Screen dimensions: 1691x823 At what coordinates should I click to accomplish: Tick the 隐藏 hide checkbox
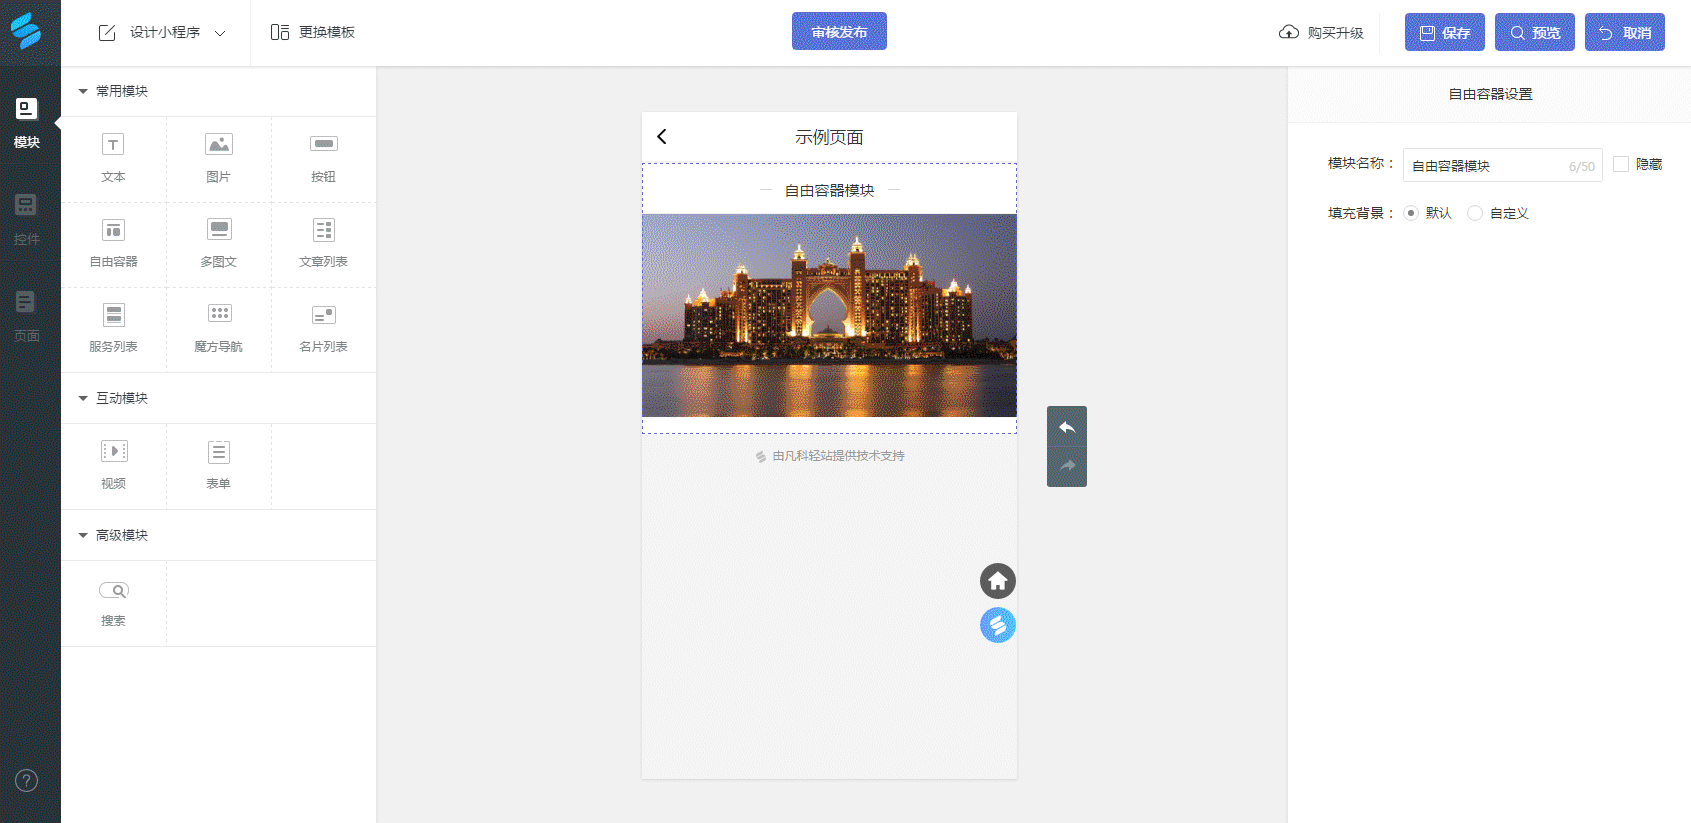point(1621,164)
